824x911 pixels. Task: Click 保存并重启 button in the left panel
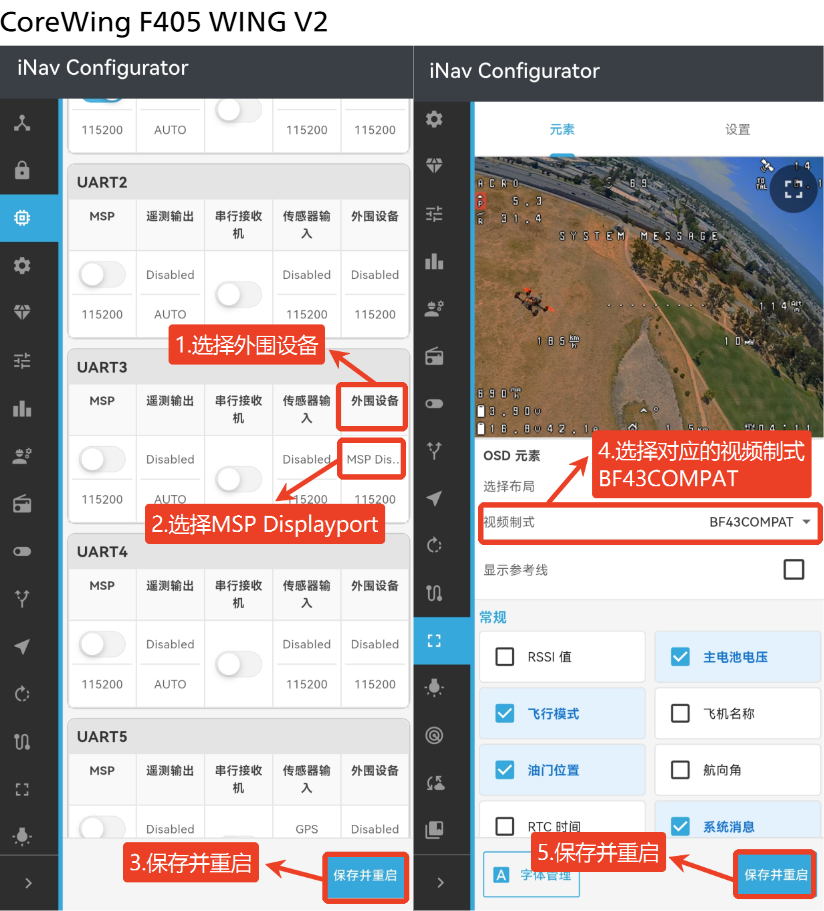point(365,875)
